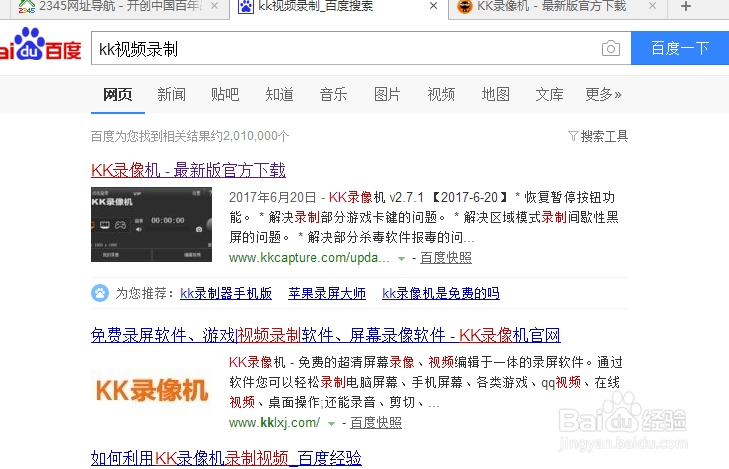Switch to 音乐 results
The width and height of the screenshot is (729, 469).
[x=333, y=94]
